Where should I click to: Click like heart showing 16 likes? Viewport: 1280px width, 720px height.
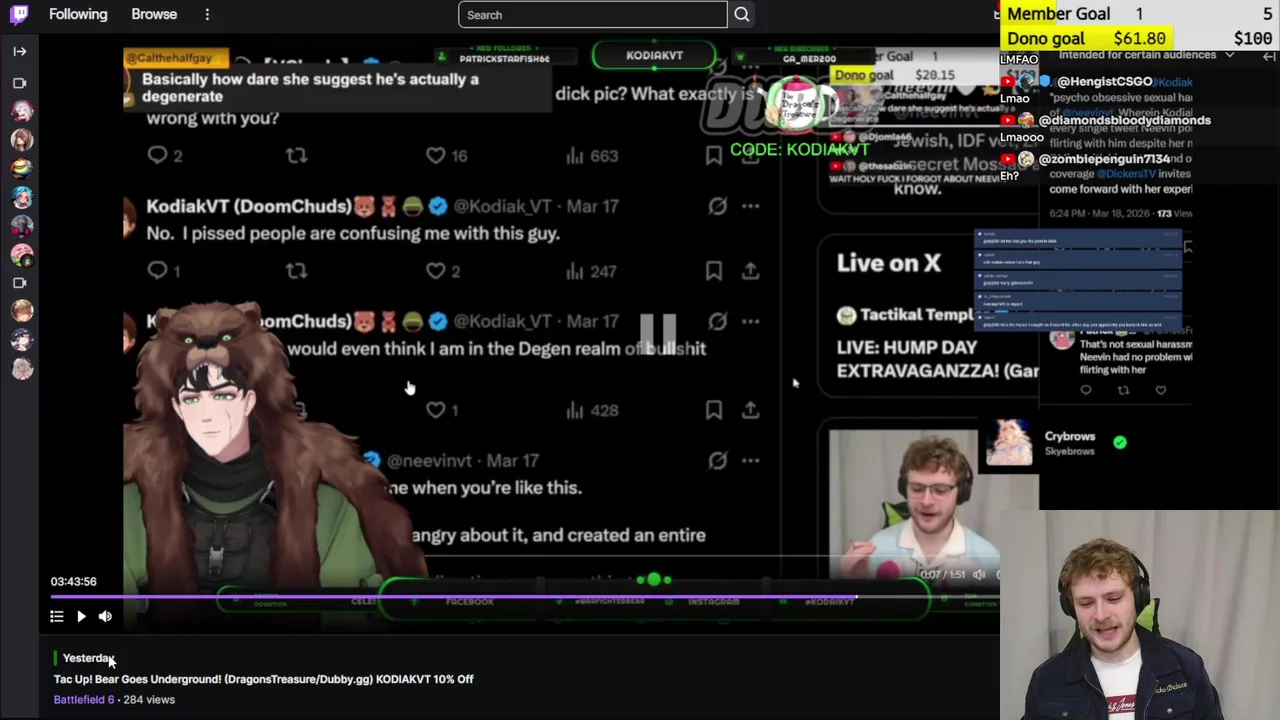tap(435, 155)
